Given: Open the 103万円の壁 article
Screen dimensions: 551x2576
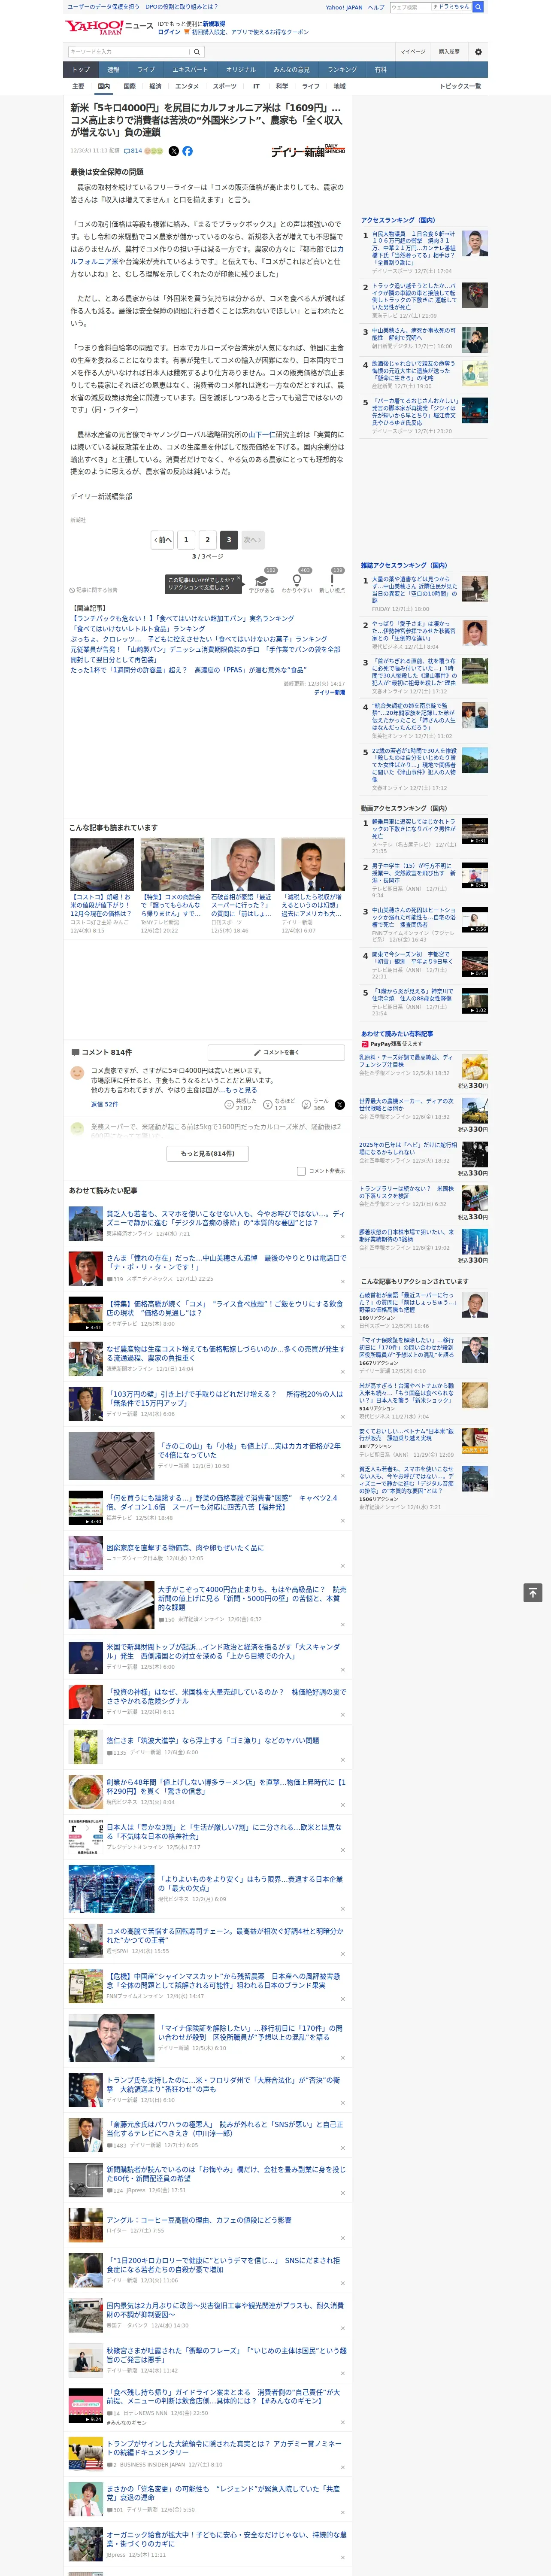Looking at the screenshot, I should [225, 1398].
